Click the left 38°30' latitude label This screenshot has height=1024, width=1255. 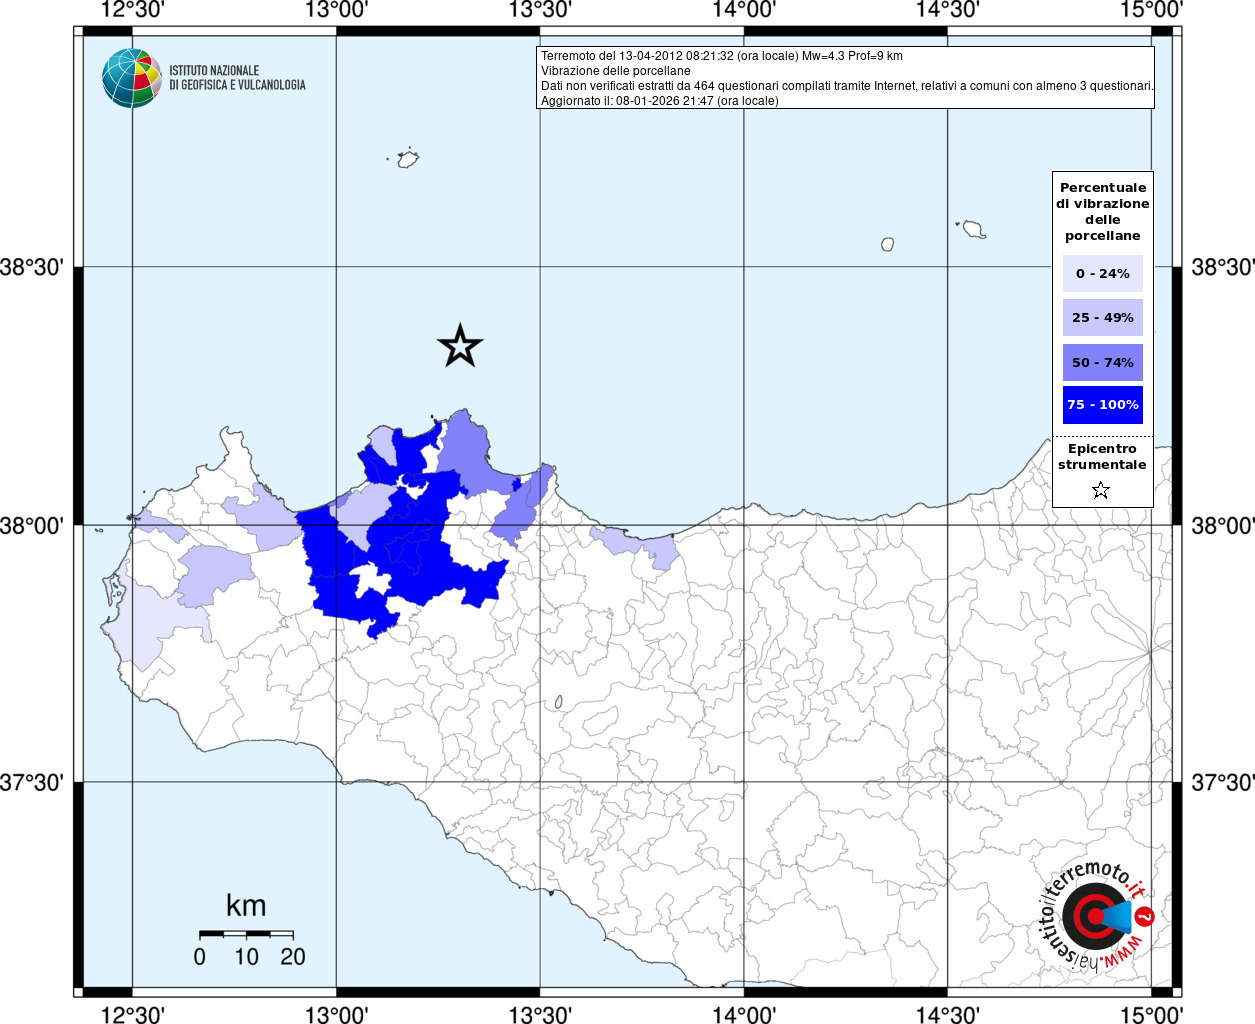pyautogui.click(x=32, y=268)
